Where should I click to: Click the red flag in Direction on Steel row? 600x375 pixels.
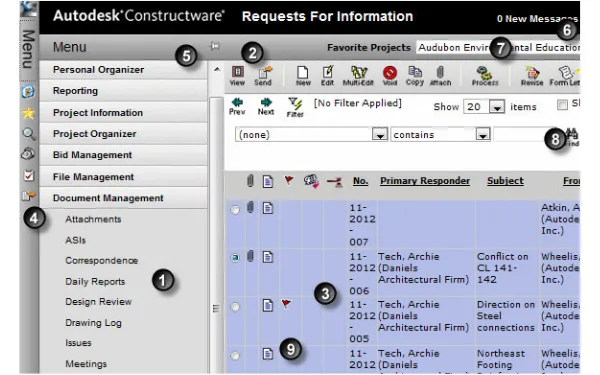286,304
